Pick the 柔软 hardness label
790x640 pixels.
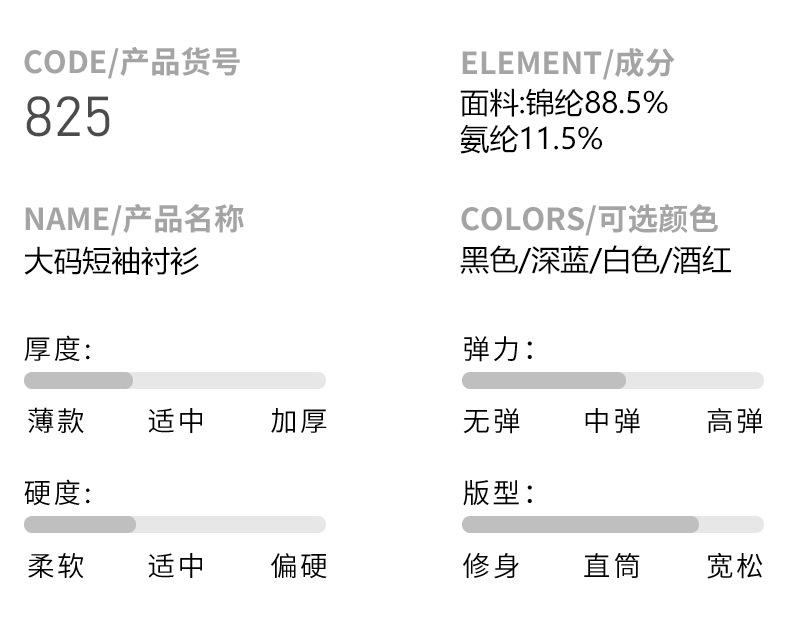[x=56, y=566]
